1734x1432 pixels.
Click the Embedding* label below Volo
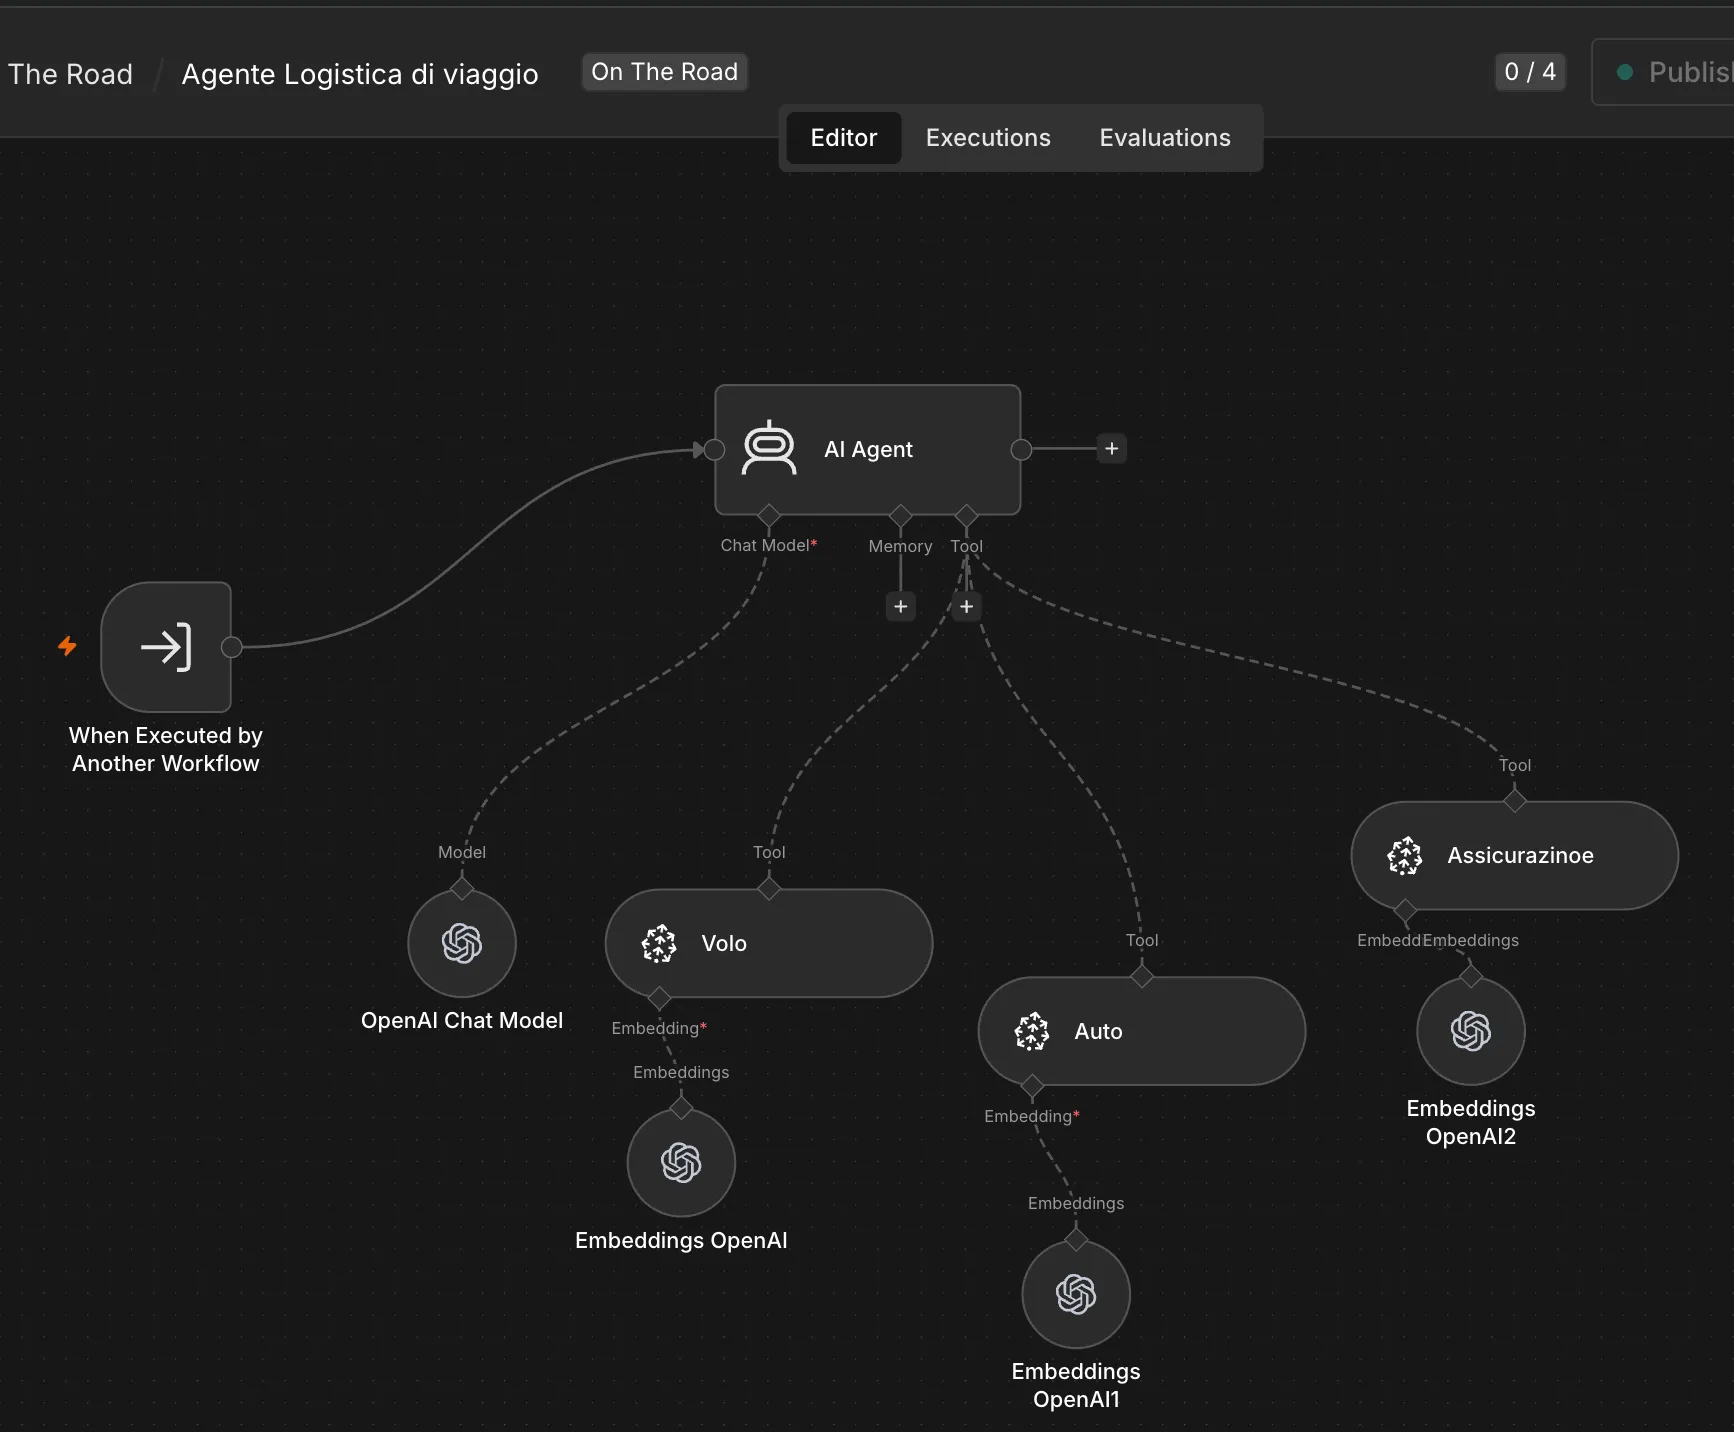[659, 1028]
